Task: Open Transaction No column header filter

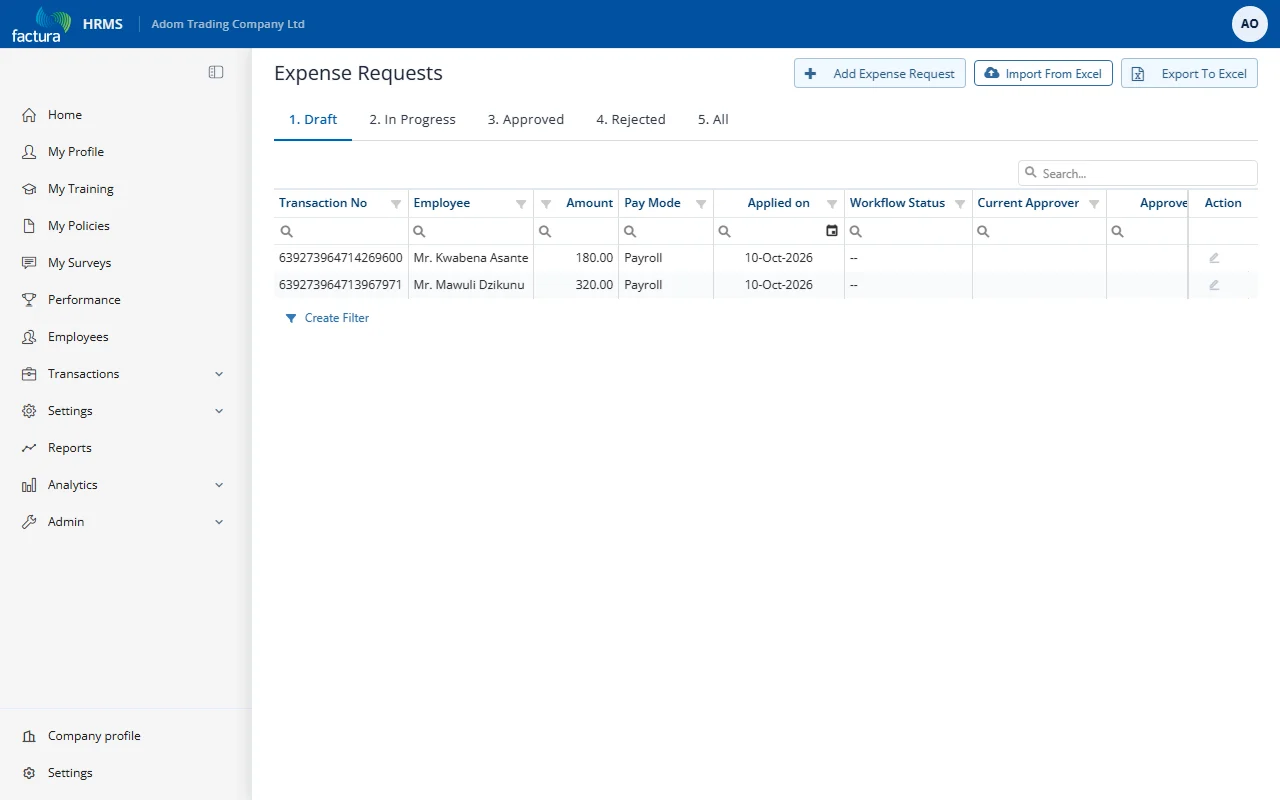Action: point(396,204)
